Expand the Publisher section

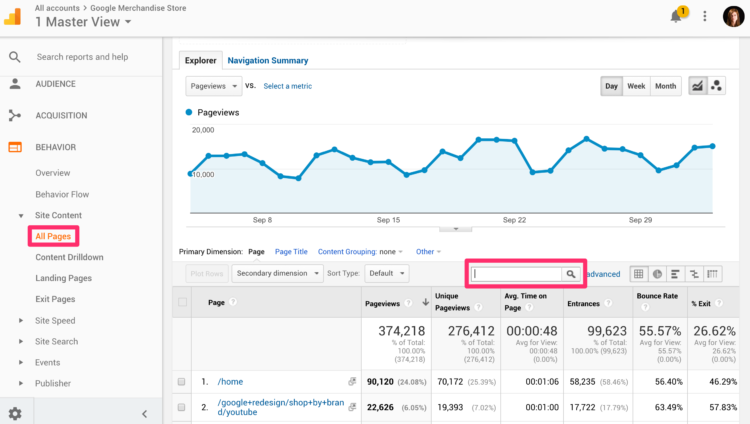click(x=21, y=383)
